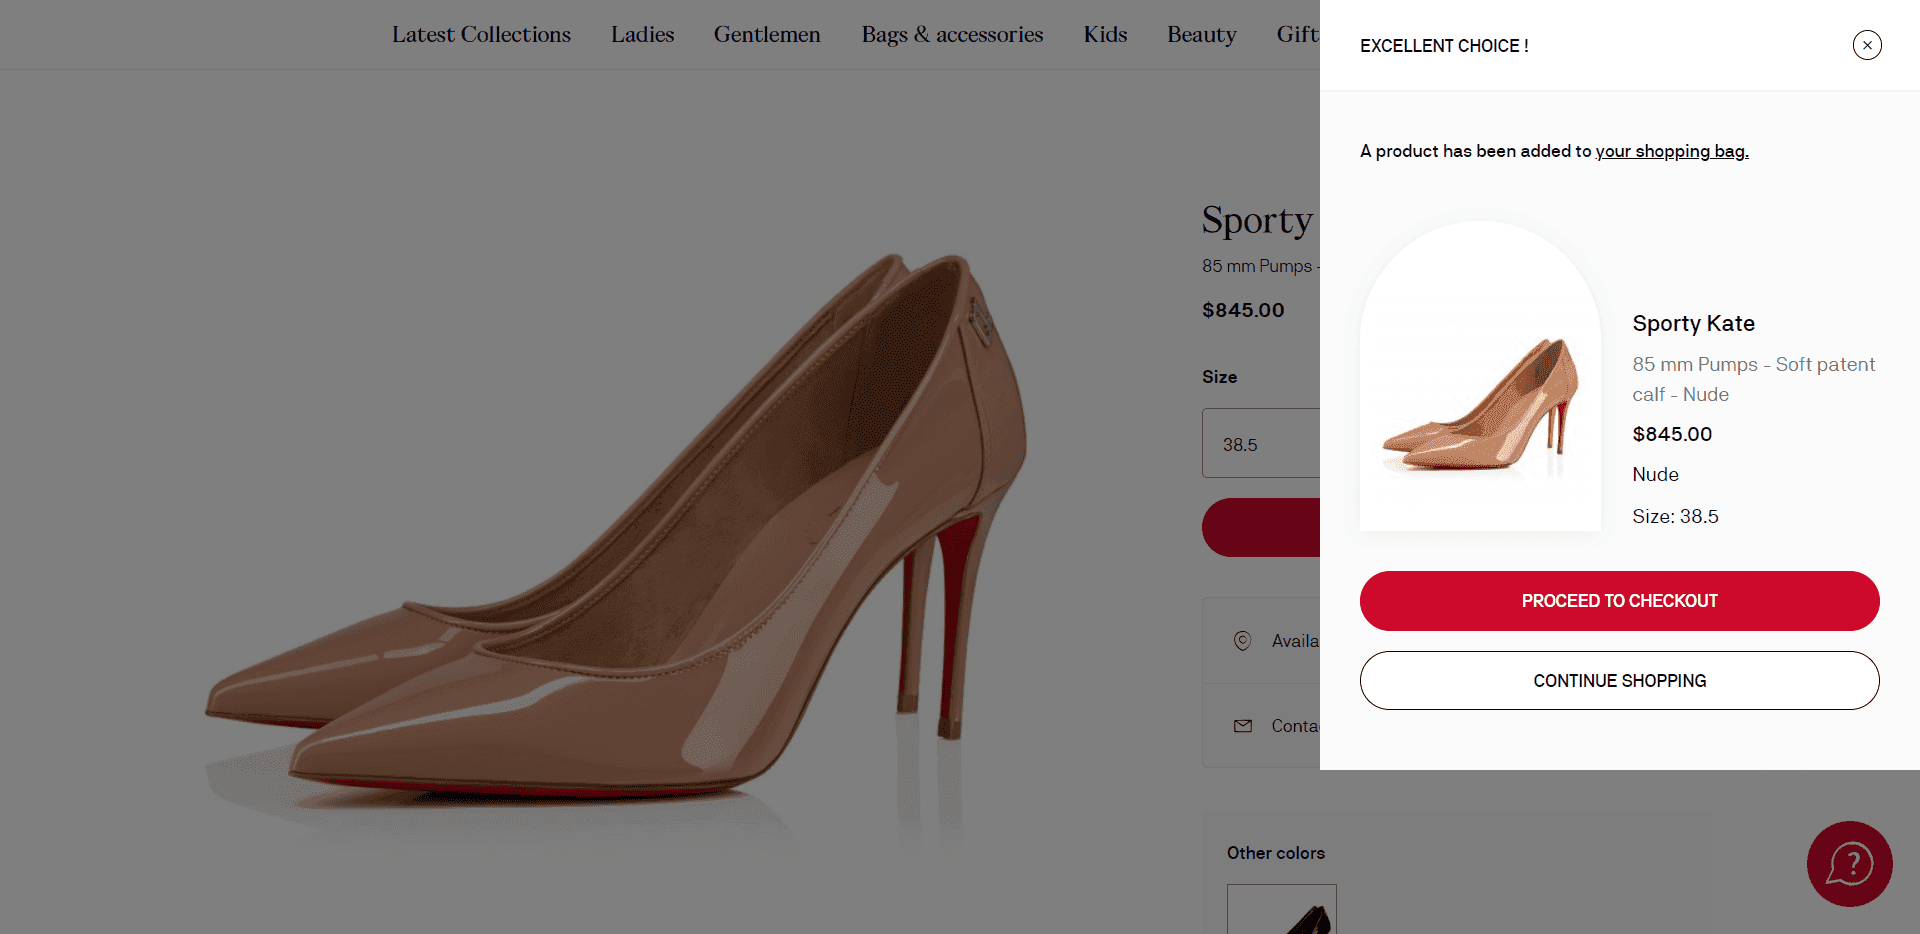Open Gentlemen menu
Viewport: 1920px width, 934px height.
coord(767,35)
